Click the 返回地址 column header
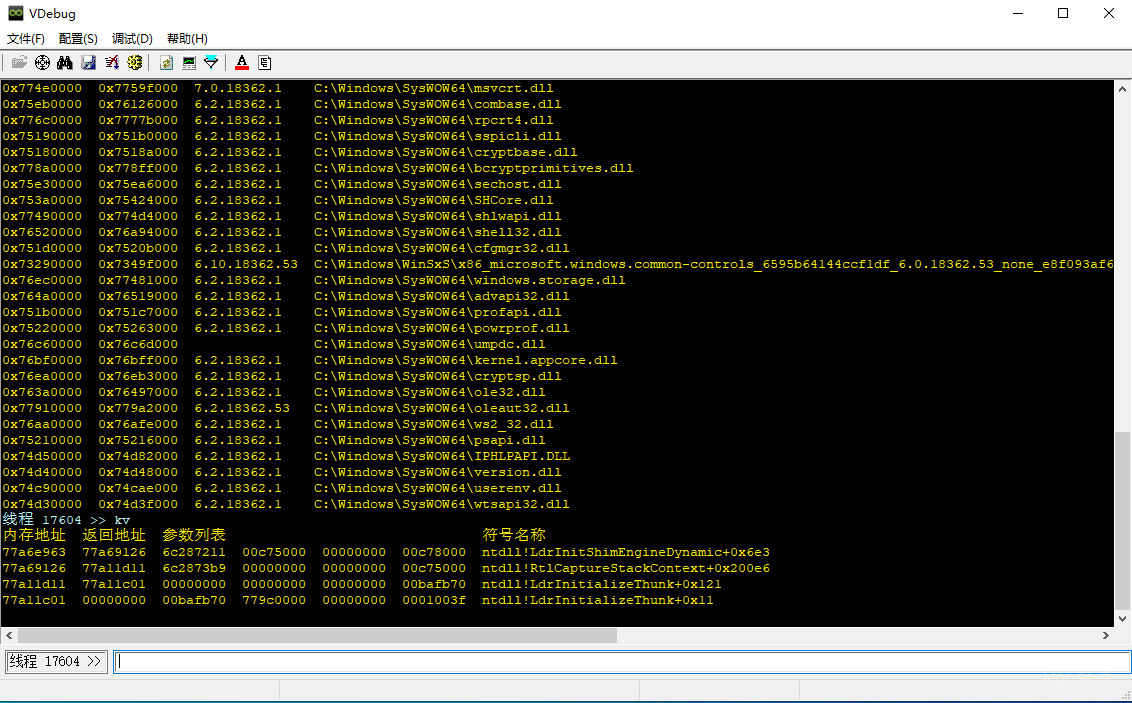 pyautogui.click(x=114, y=535)
